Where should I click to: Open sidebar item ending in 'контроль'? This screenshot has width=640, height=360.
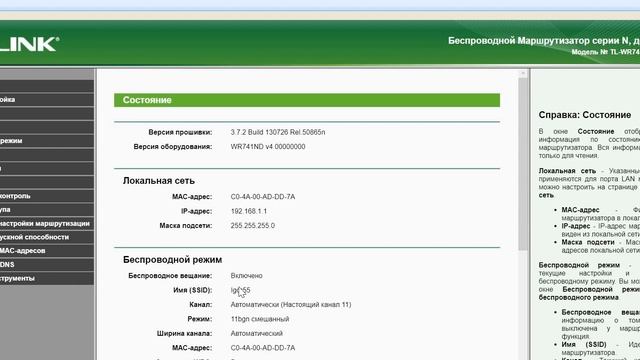47,196
